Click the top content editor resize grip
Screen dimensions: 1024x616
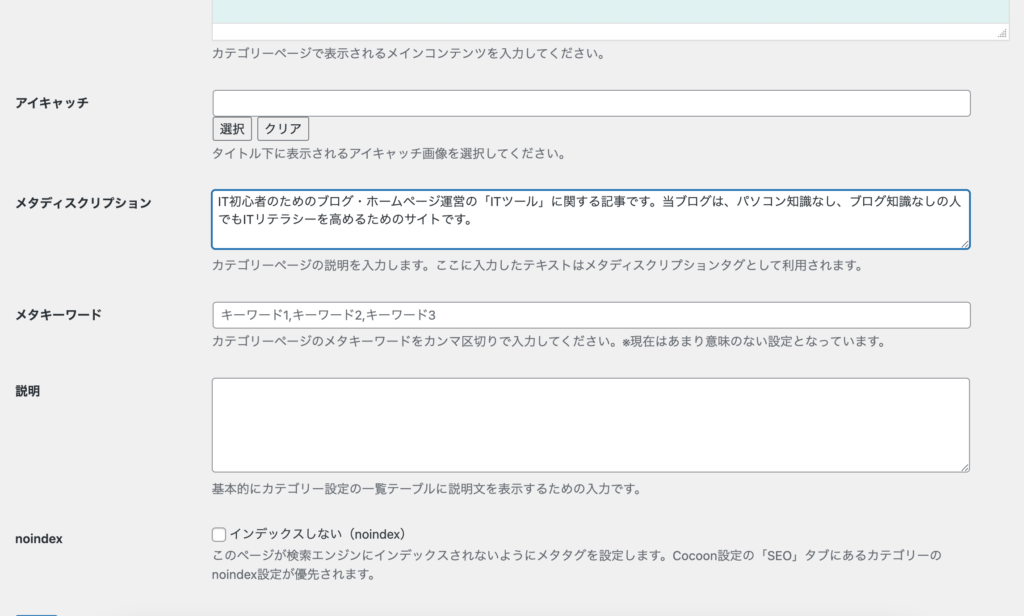(x=1002, y=33)
